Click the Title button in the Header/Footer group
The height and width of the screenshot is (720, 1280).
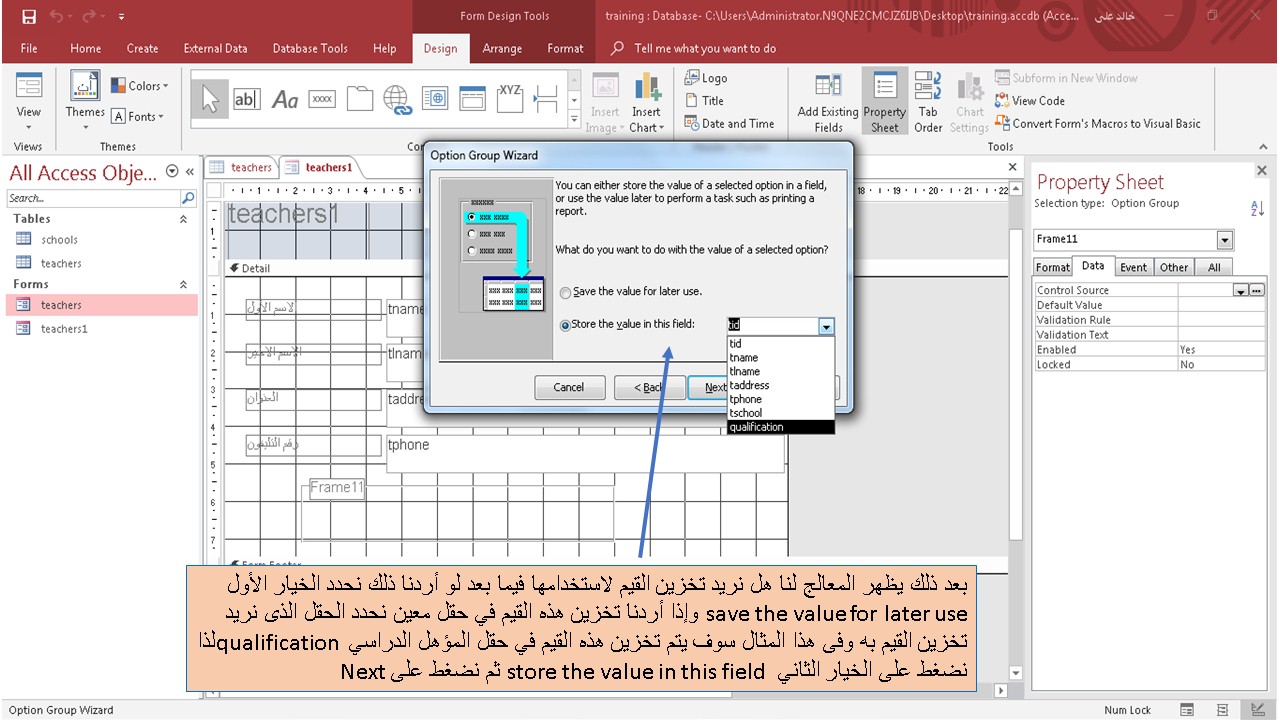(x=705, y=100)
